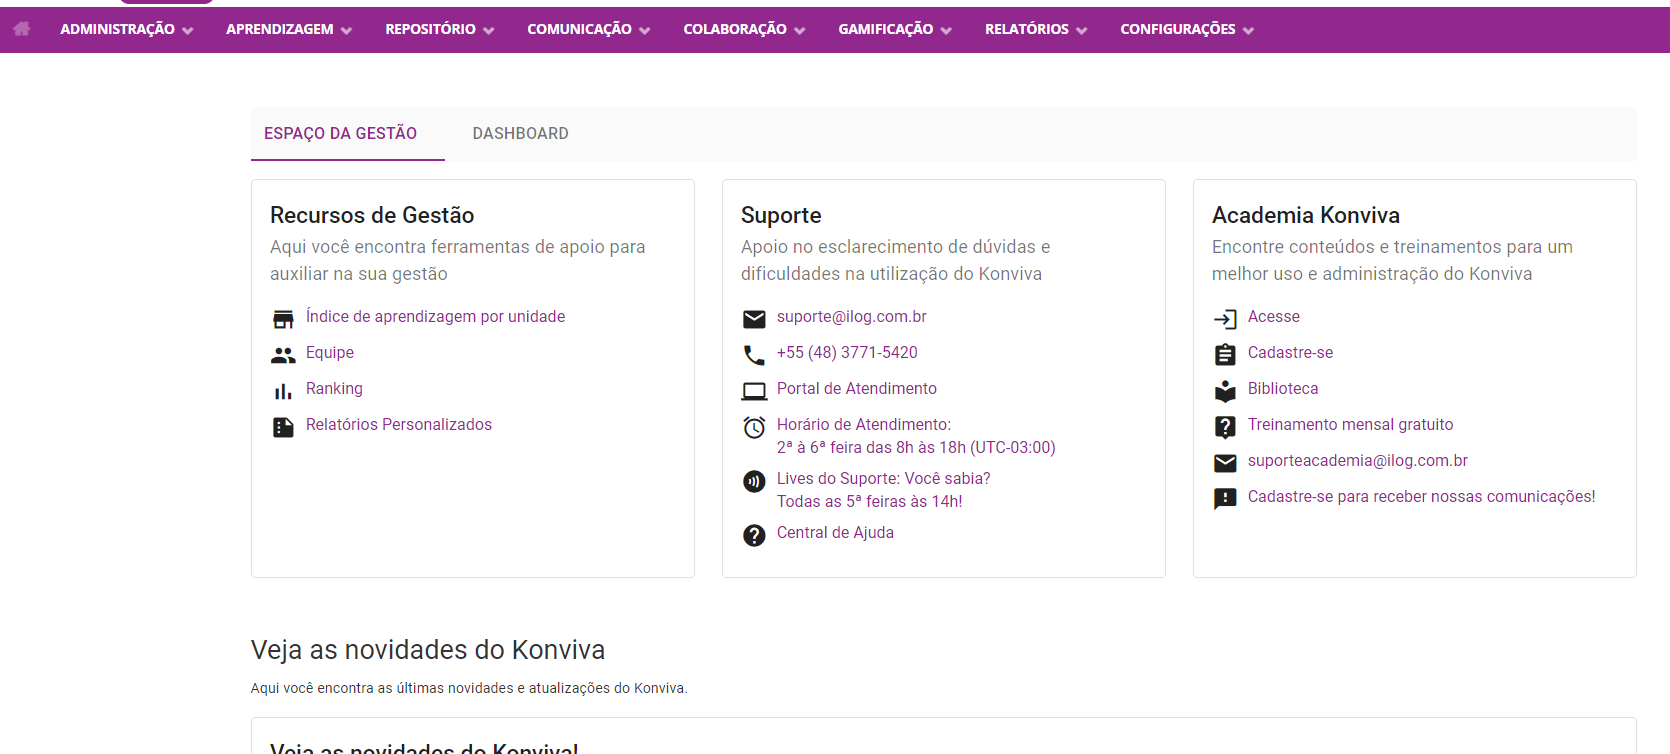Viewport: 1670px width, 754px height.
Task: Click the document icon beside Relatórios Personalizados
Action: 283,427
